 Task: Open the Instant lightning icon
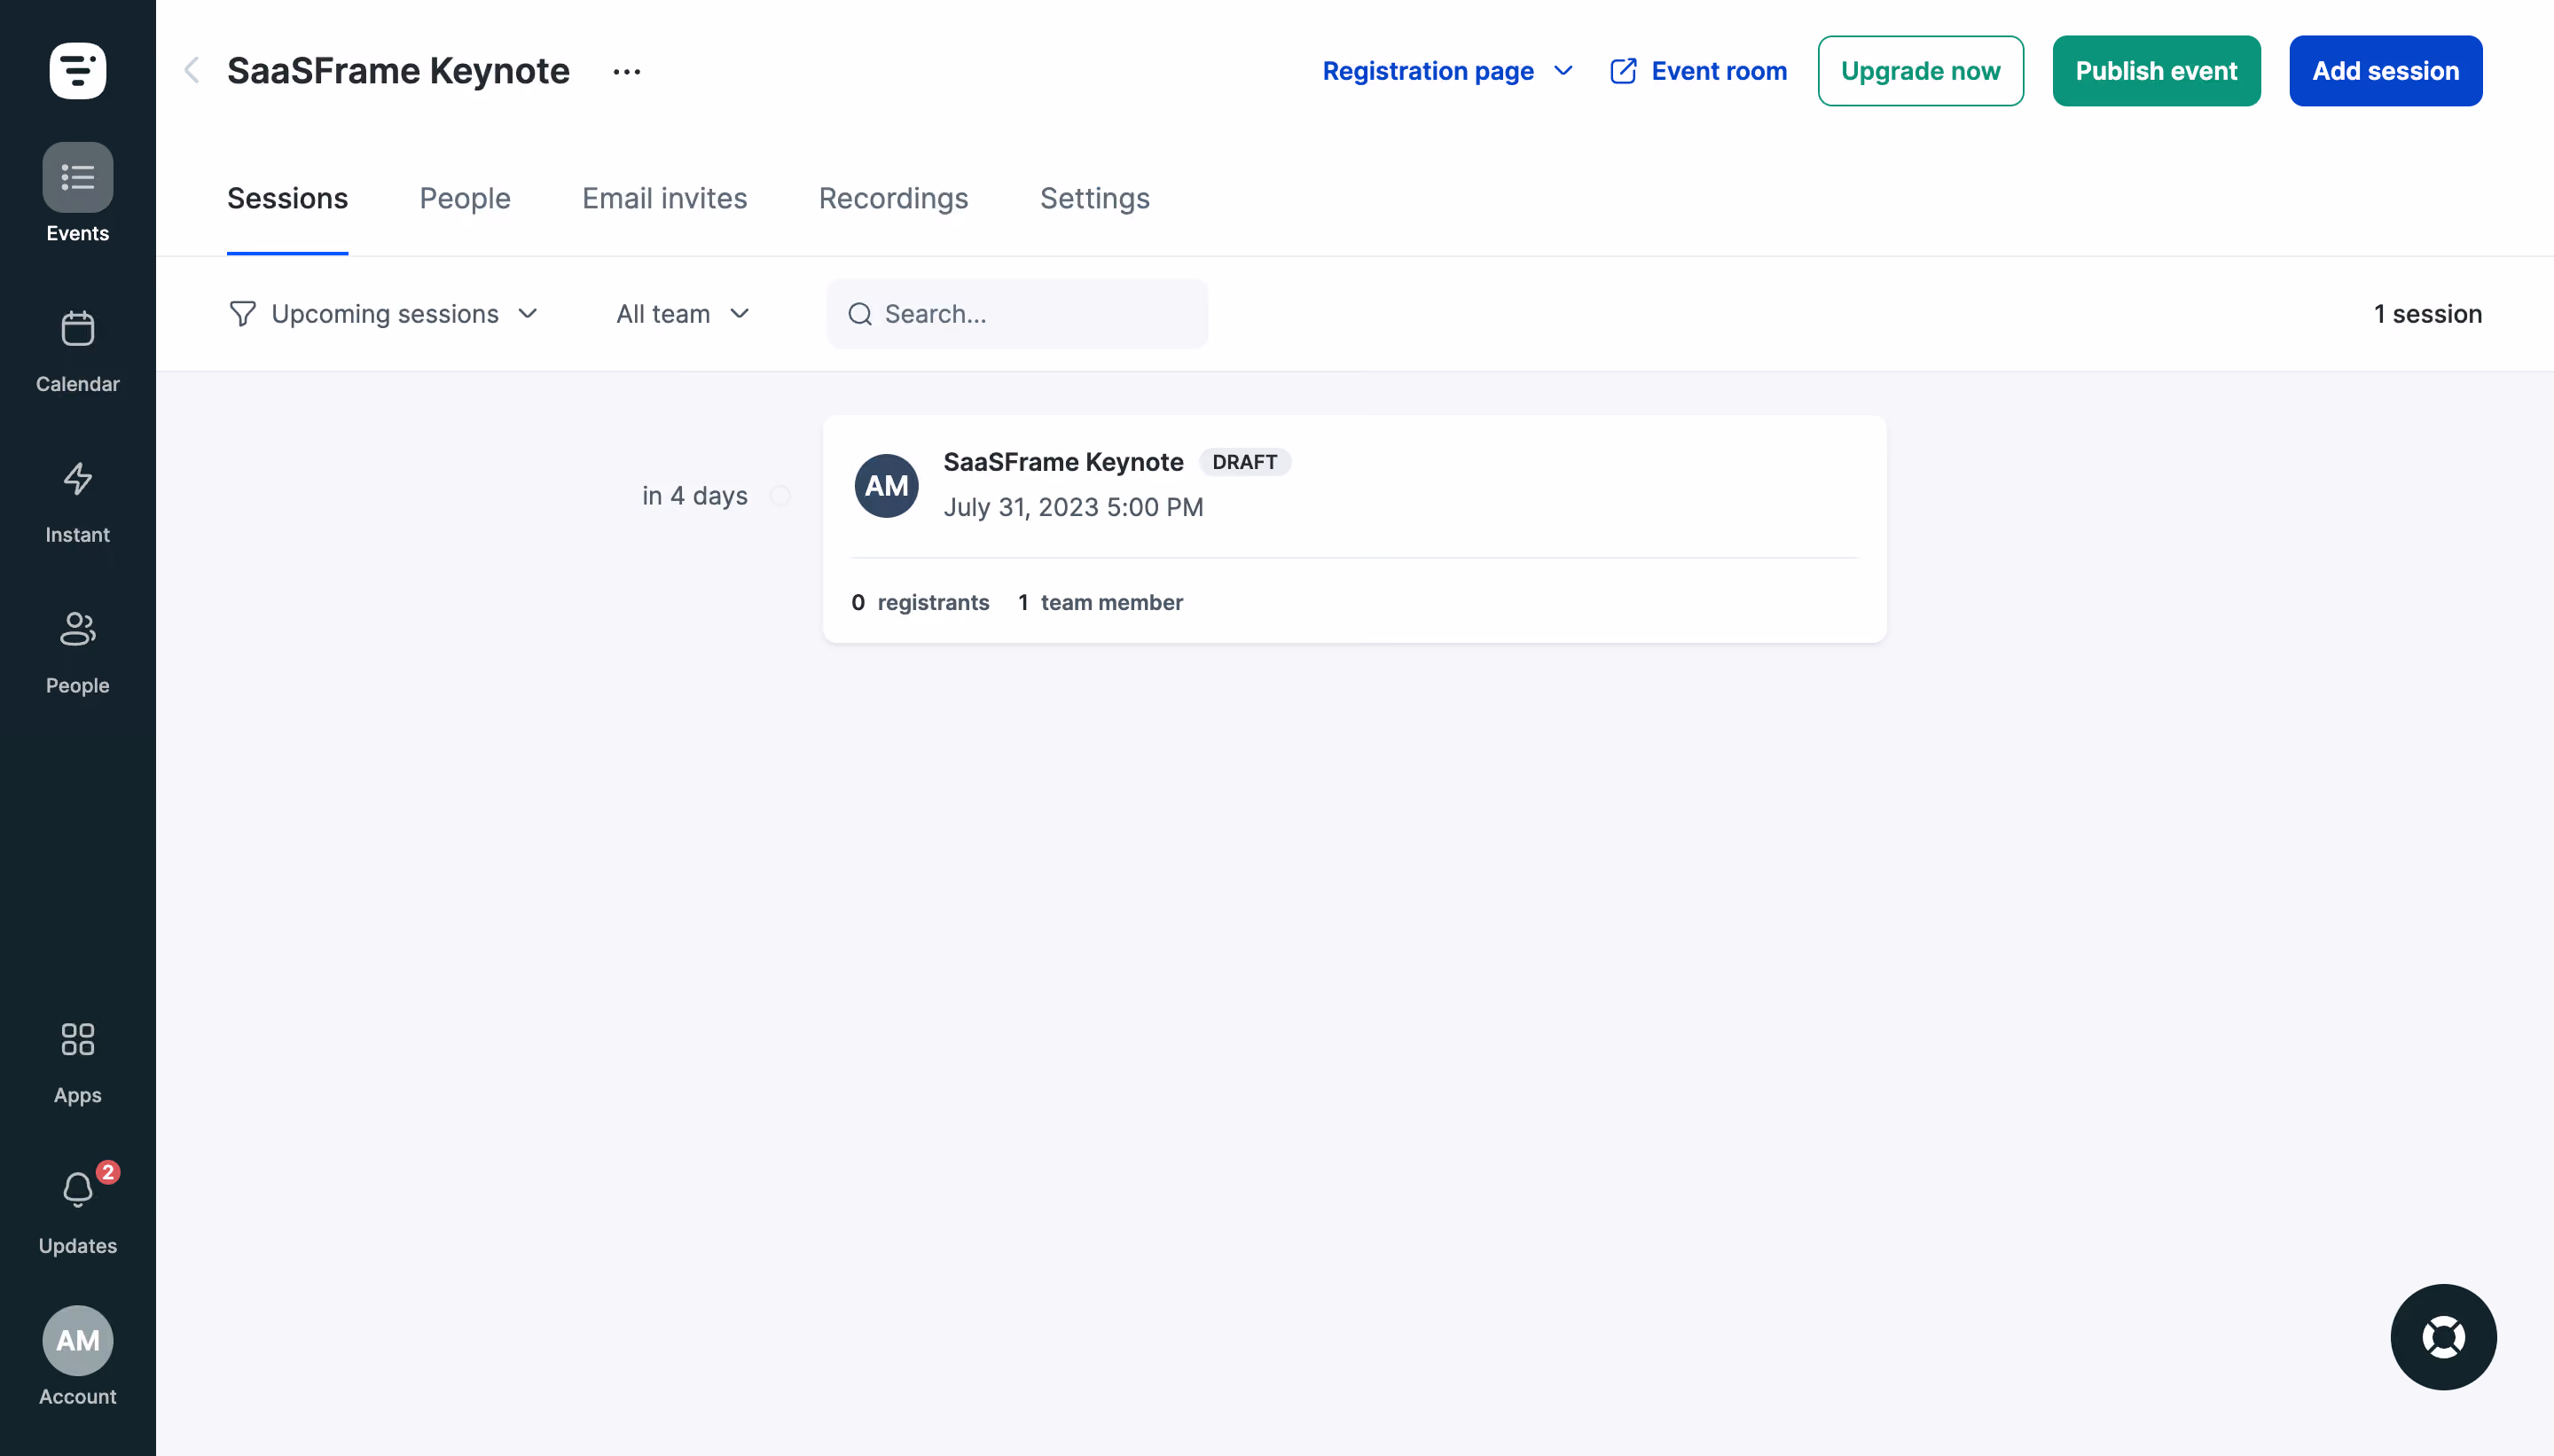tap(78, 479)
